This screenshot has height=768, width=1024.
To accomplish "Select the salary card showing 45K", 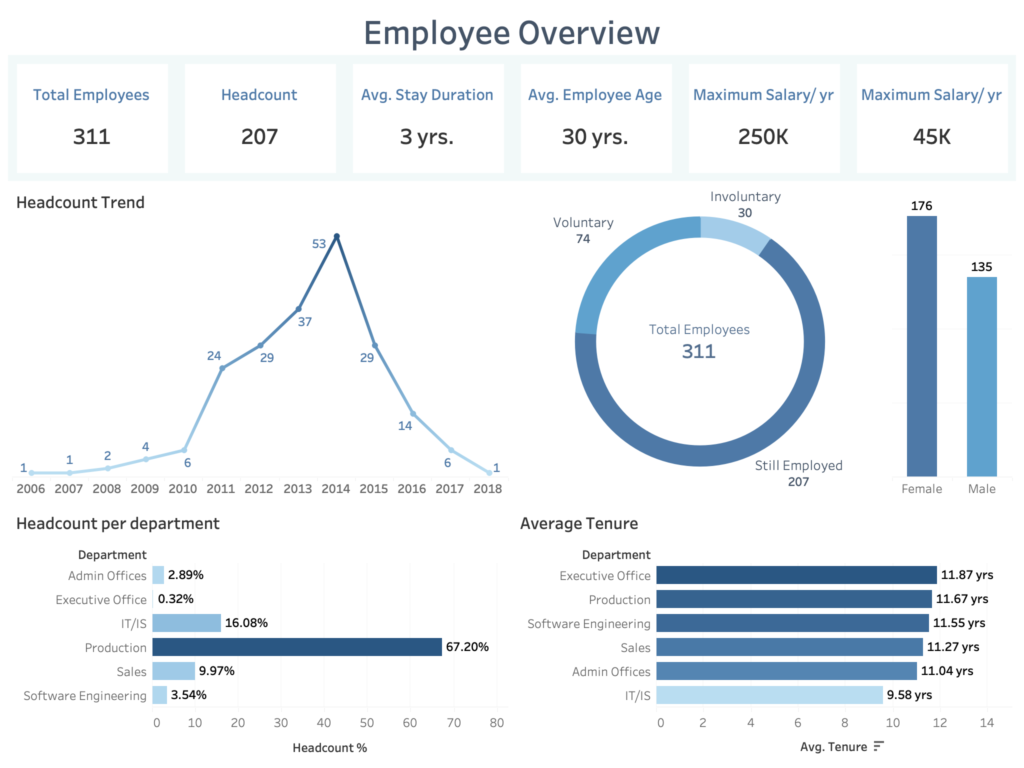I will click(931, 116).
